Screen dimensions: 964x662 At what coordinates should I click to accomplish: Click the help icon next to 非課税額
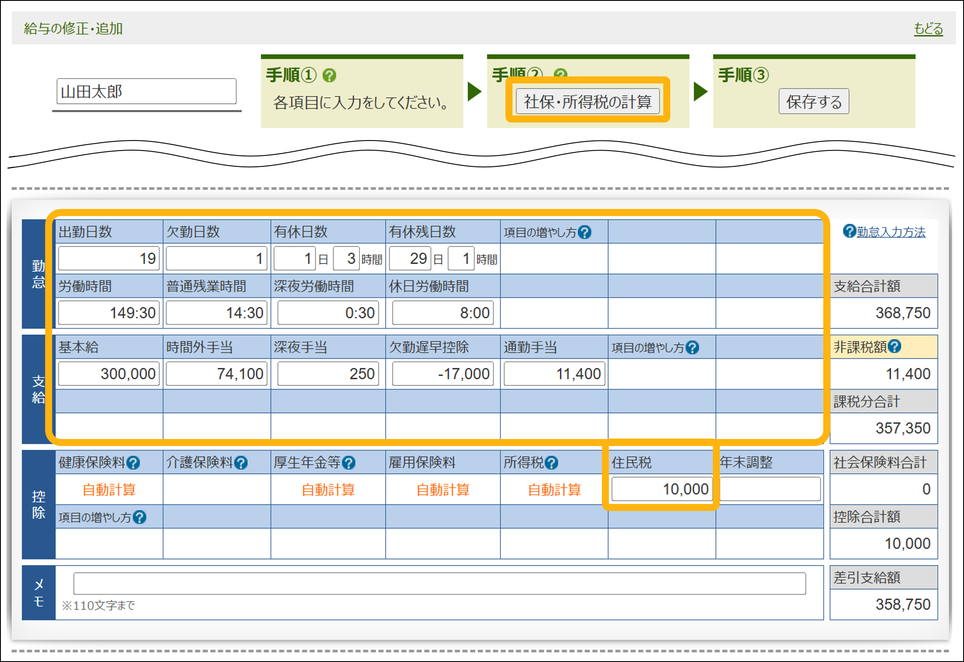click(895, 348)
